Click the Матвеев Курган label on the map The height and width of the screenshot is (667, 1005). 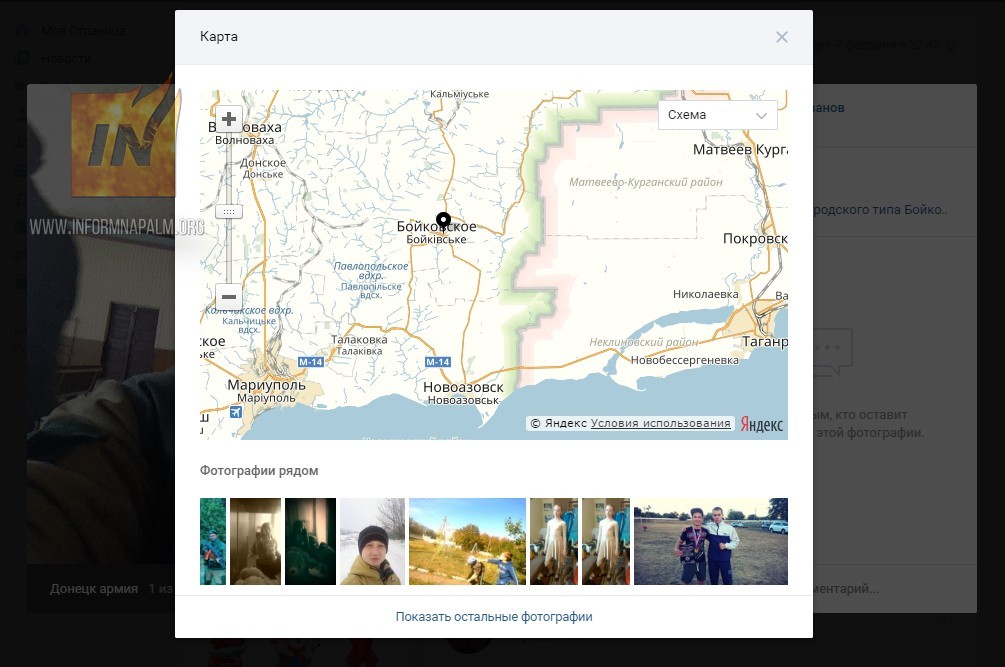[x=740, y=149]
